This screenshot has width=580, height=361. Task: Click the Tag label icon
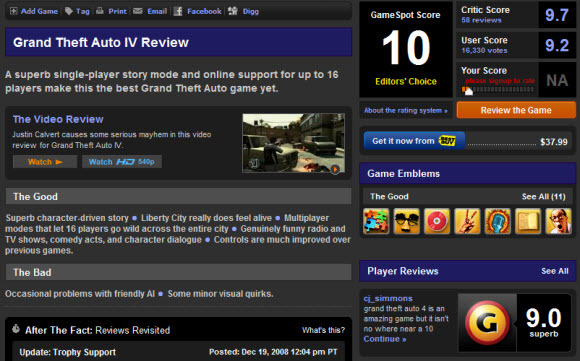click(x=68, y=11)
